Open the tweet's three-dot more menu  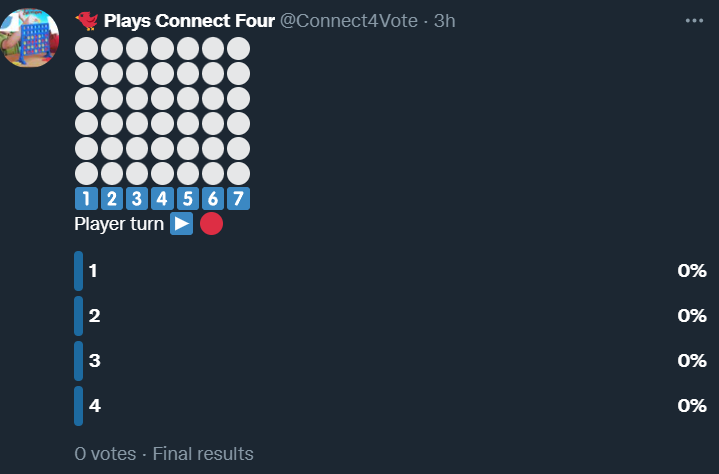[694, 21]
